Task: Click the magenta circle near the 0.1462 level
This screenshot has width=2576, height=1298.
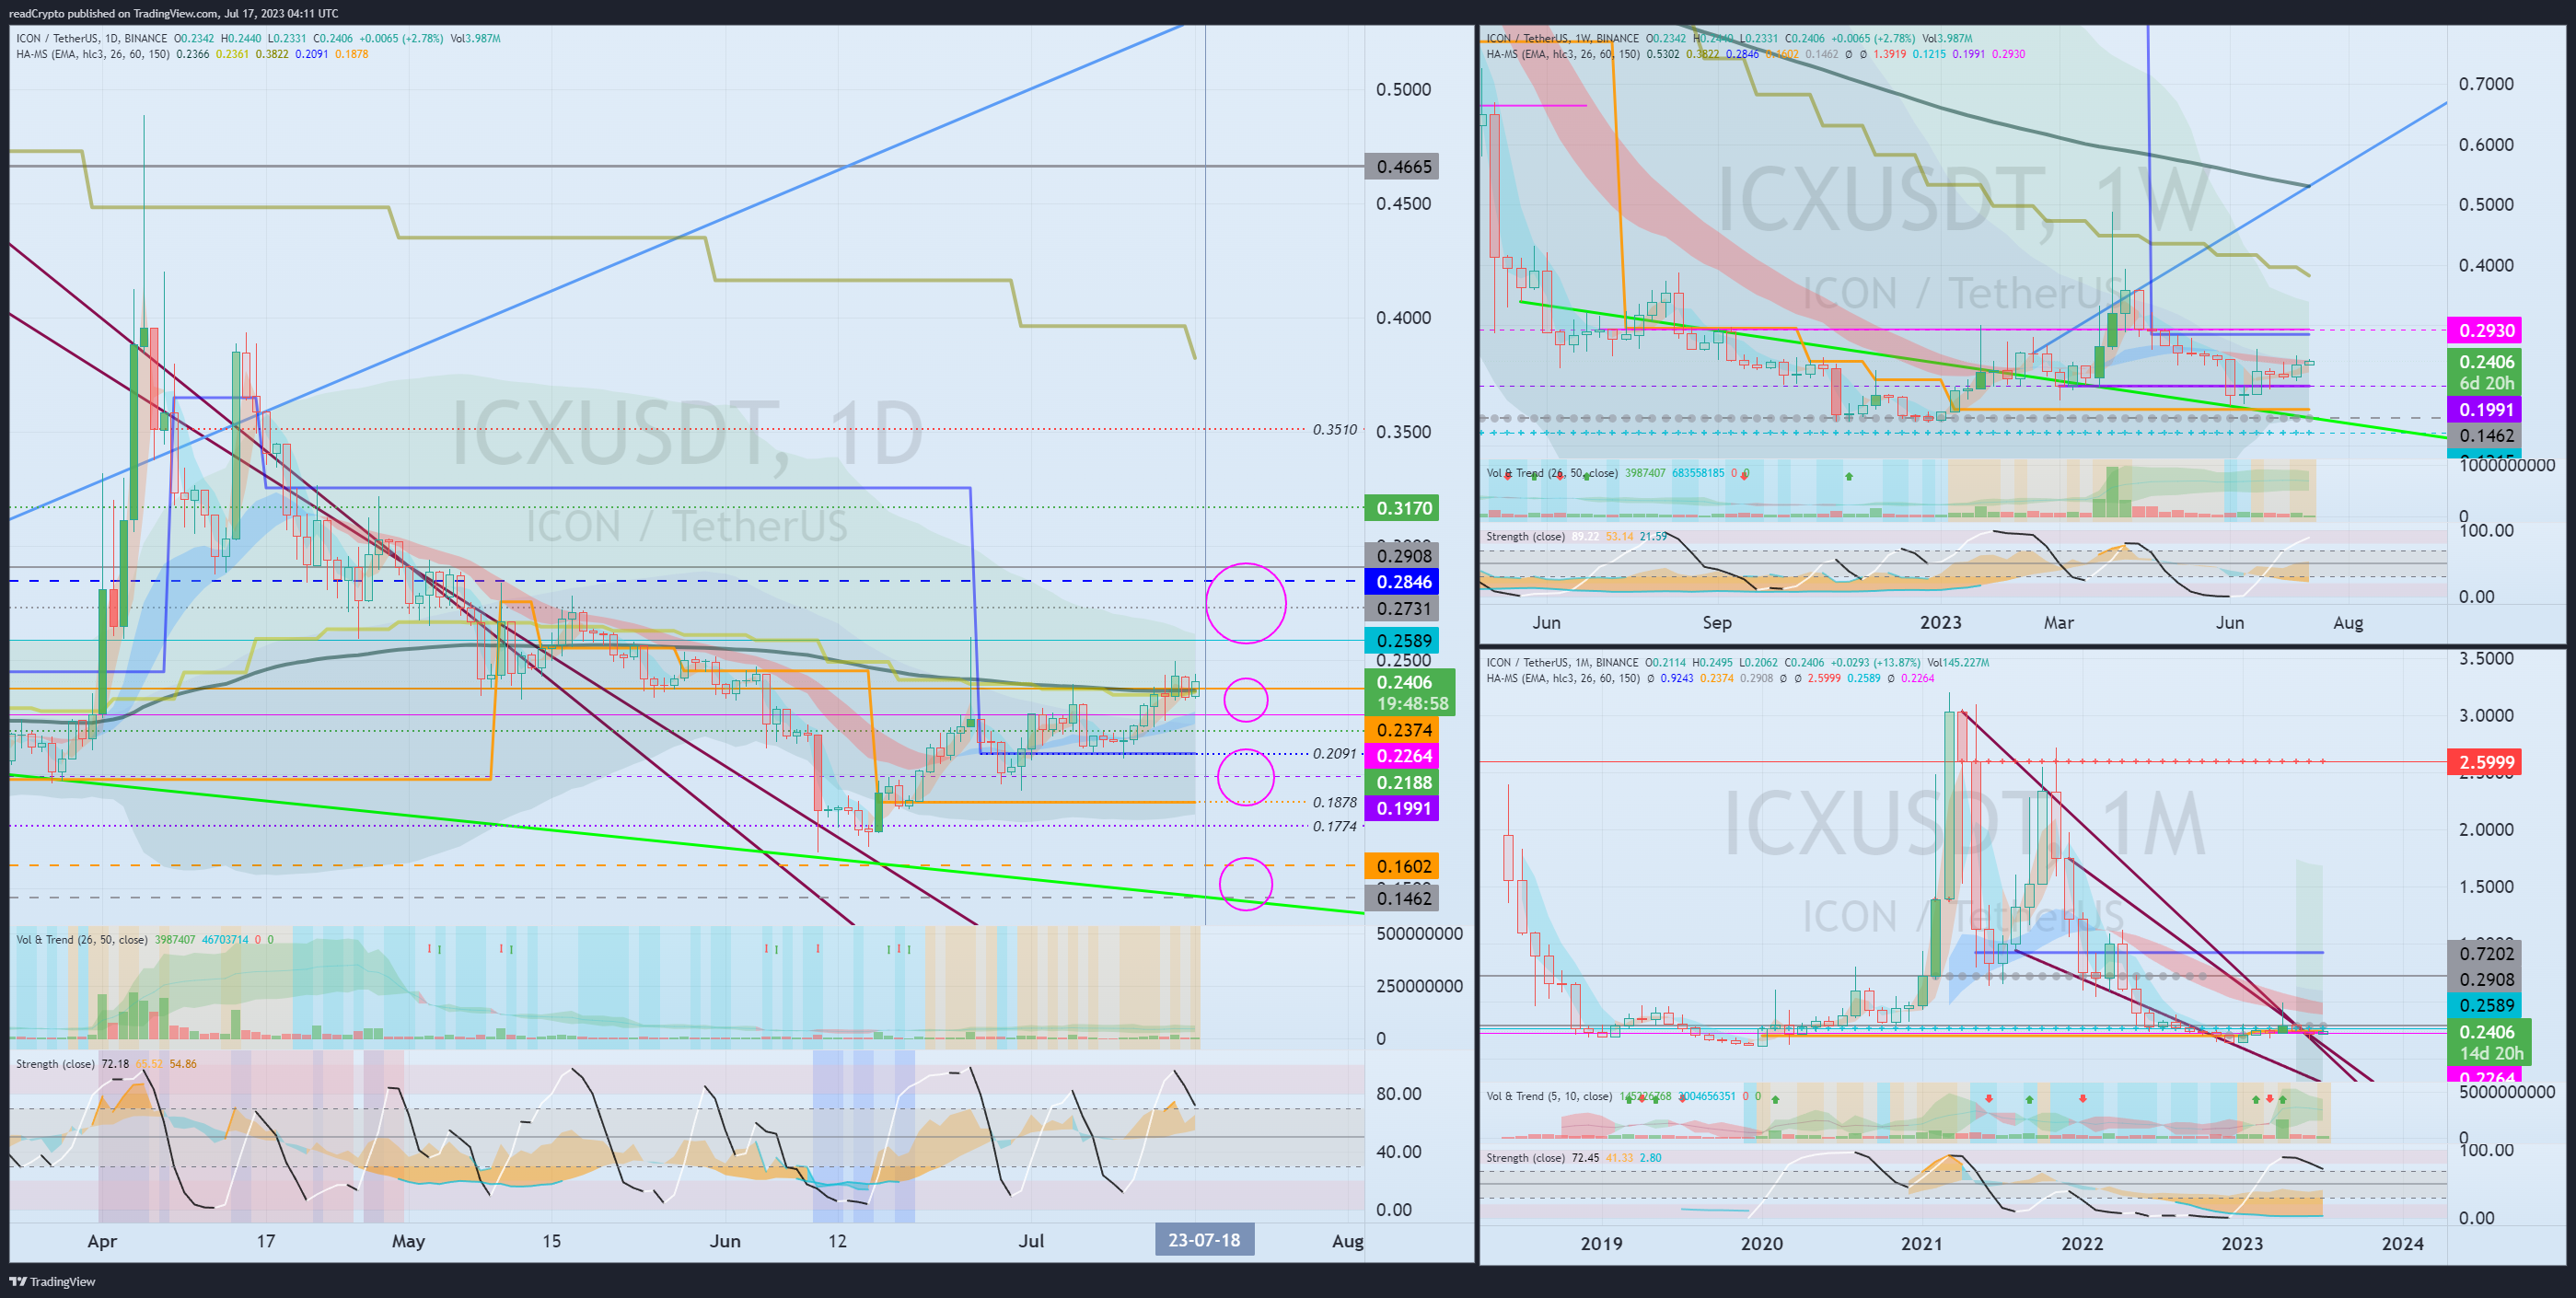Action: [1245, 883]
